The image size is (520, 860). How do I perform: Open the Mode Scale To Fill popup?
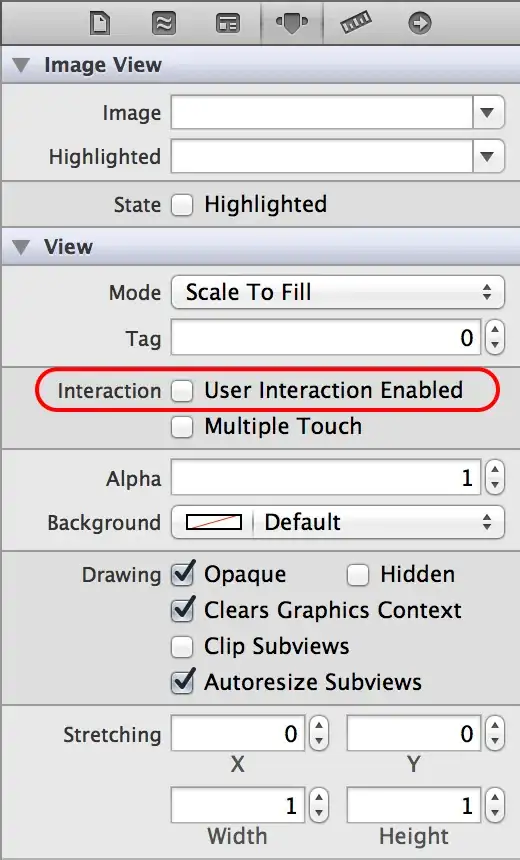tap(338, 292)
